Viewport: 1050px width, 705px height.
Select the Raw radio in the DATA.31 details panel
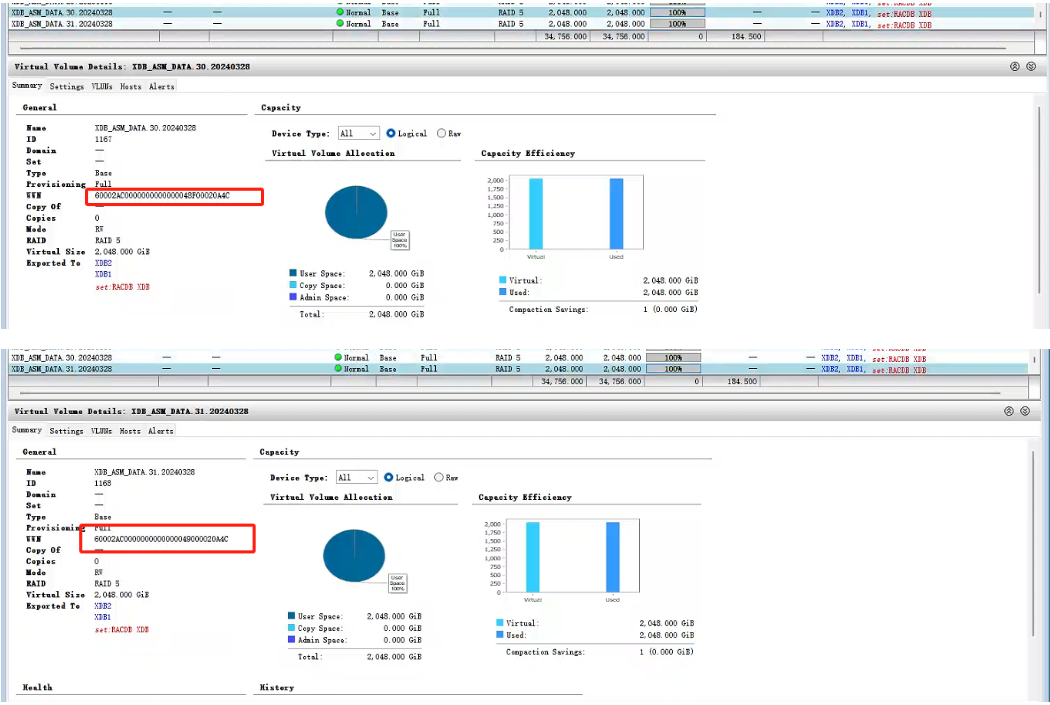439,477
